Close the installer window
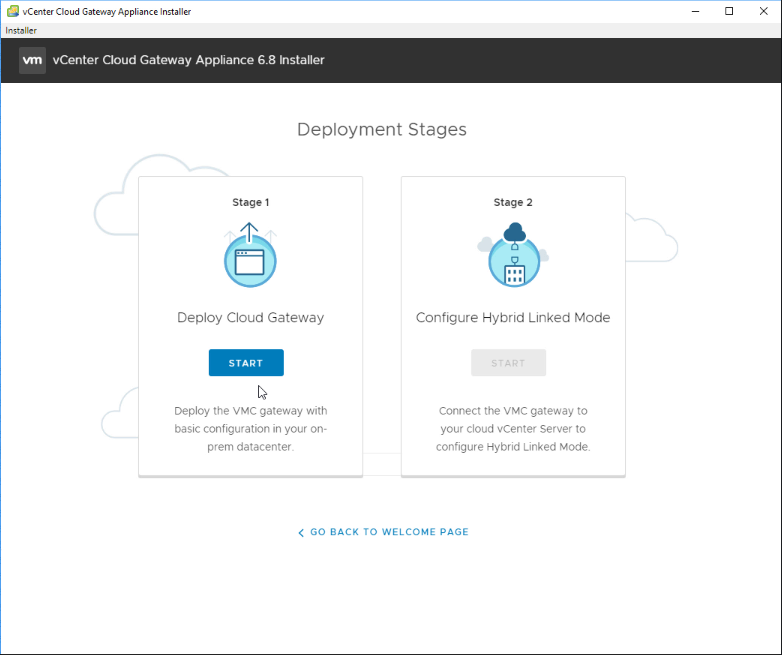The width and height of the screenshot is (782, 655). pyautogui.click(x=764, y=11)
